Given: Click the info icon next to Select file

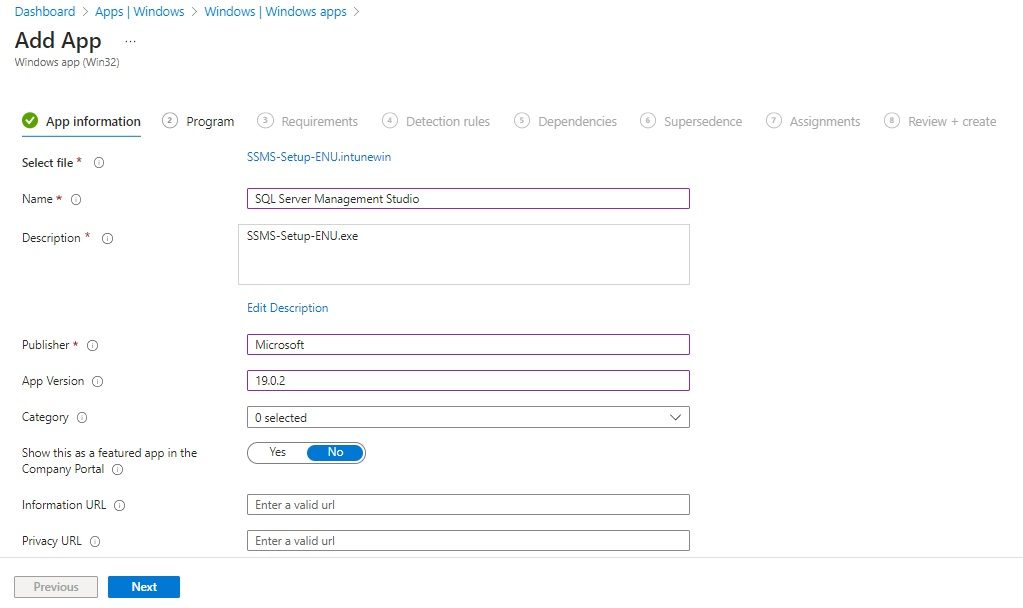Looking at the screenshot, I should tap(99, 162).
